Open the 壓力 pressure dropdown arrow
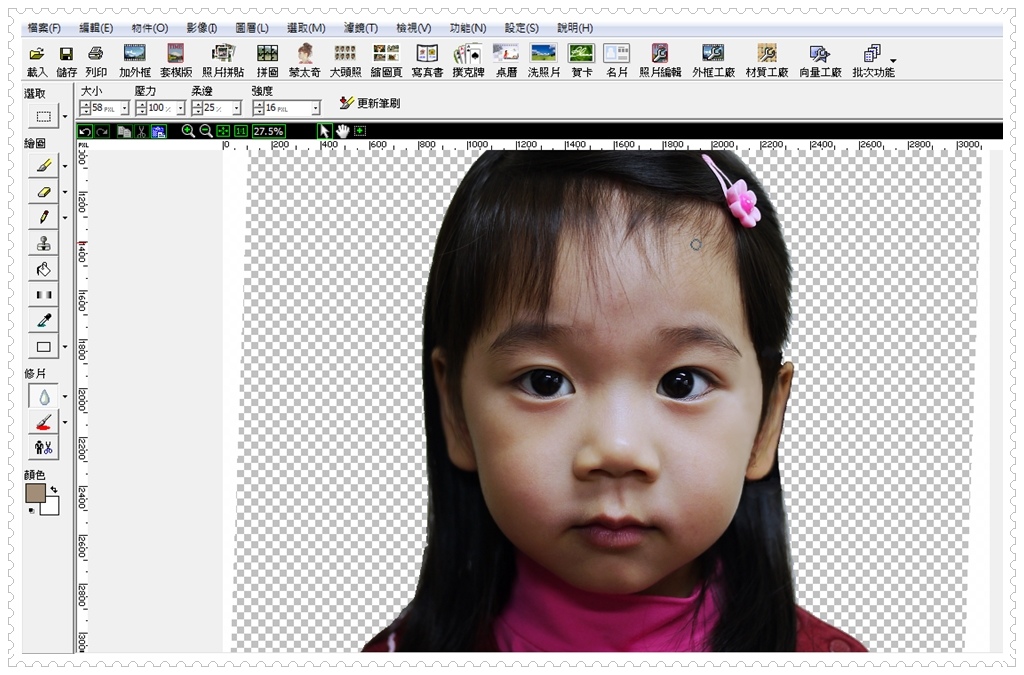Viewport: 1024px width, 675px height. point(181,108)
